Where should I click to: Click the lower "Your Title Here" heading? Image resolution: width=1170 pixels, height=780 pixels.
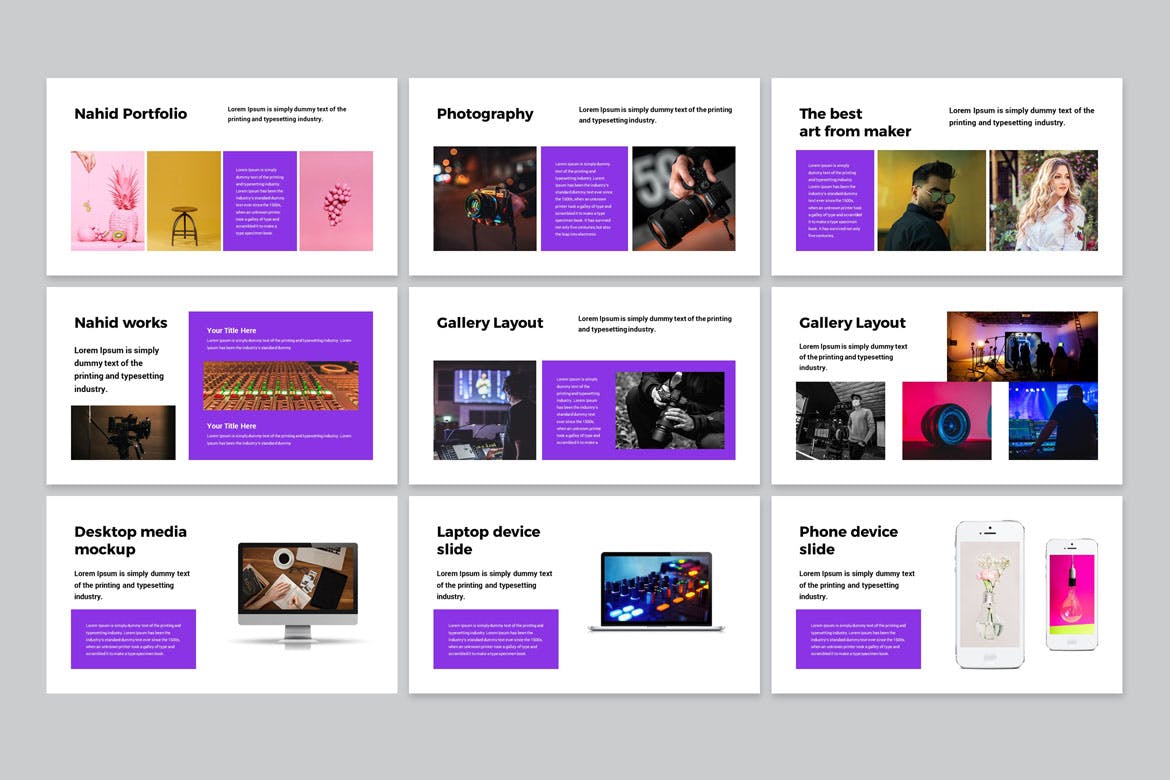pos(231,426)
